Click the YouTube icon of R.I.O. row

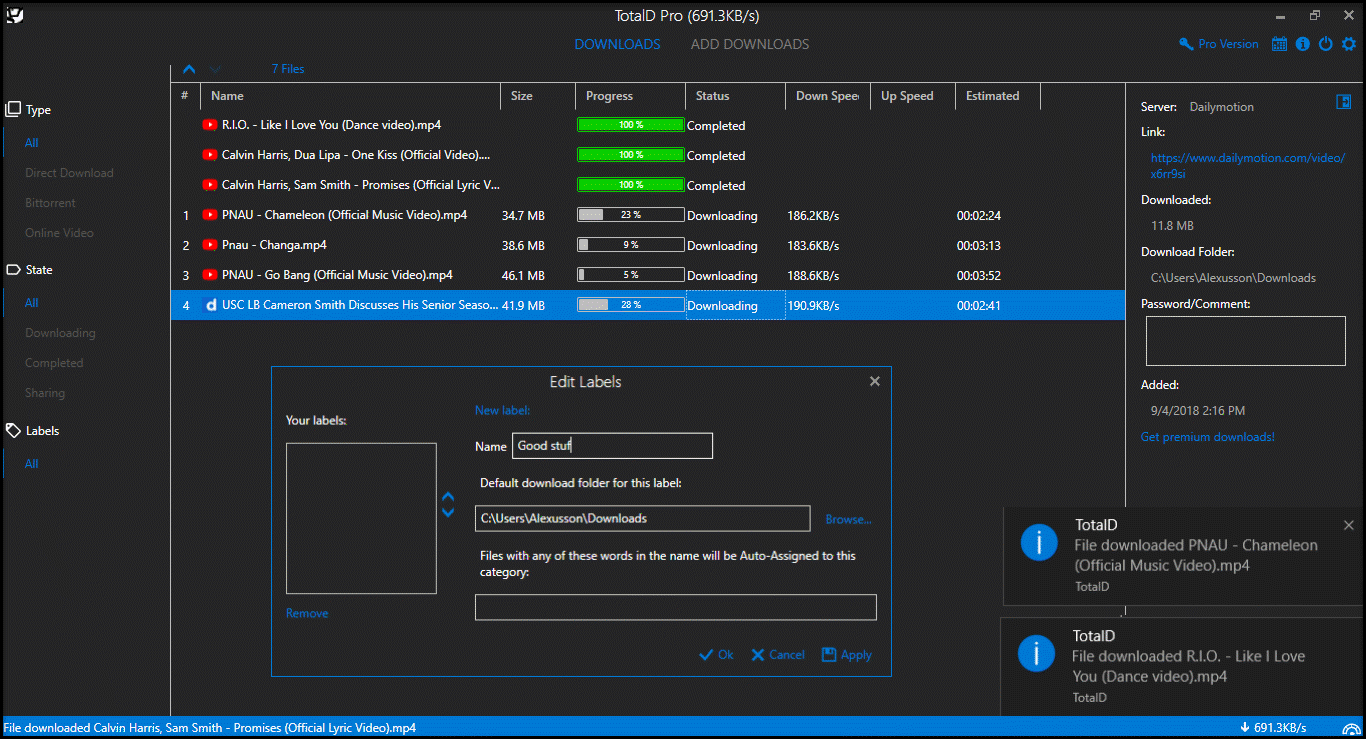tap(210, 125)
